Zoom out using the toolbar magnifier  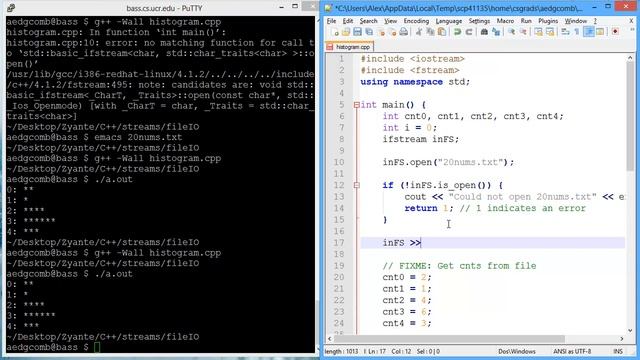coord(523,32)
